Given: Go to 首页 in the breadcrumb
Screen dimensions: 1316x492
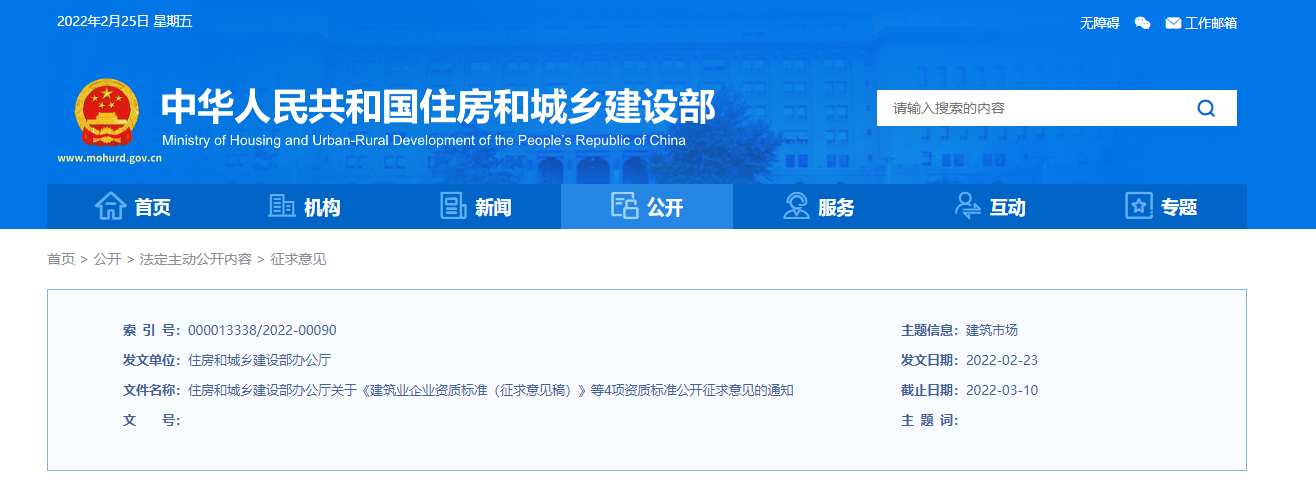Looking at the screenshot, I should coord(61,259).
